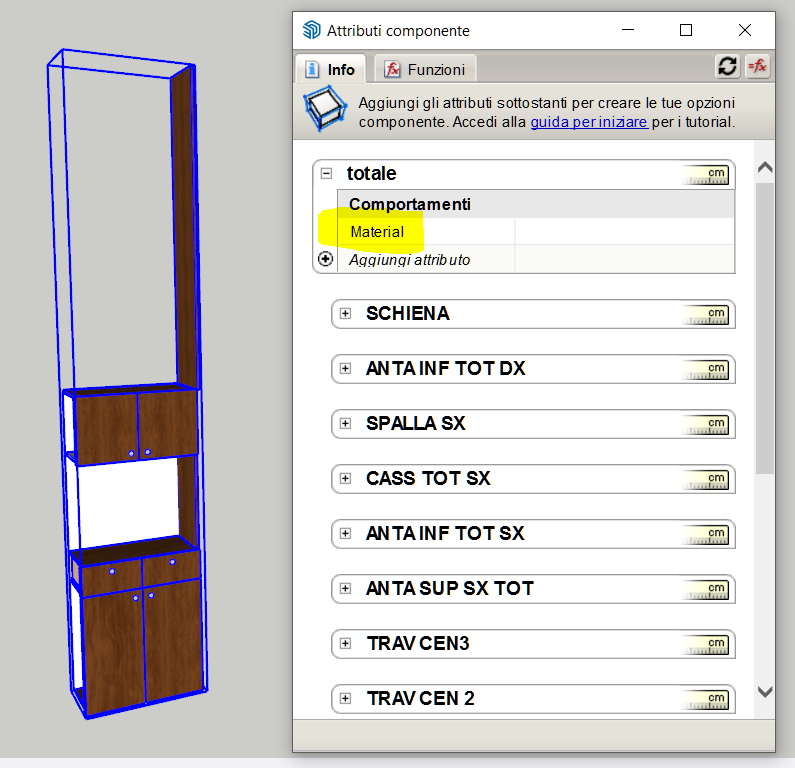This screenshot has width=795, height=768.
Task: Click the Aggiungi attributo text
Action: point(409,260)
